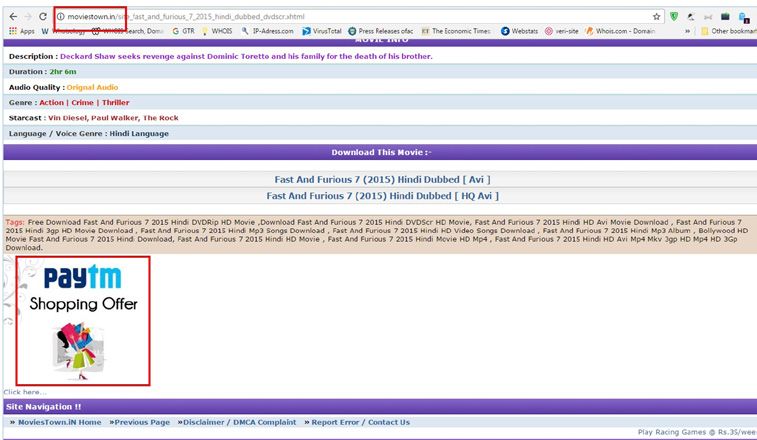The image size is (757, 440).
Task: Open the Webstats bookmark
Action: [519, 31]
